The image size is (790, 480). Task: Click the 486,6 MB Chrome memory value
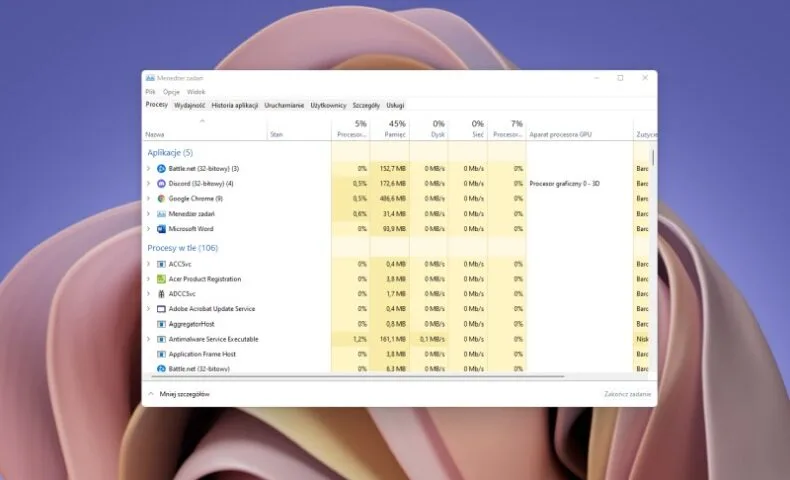click(x=392, y=199)
